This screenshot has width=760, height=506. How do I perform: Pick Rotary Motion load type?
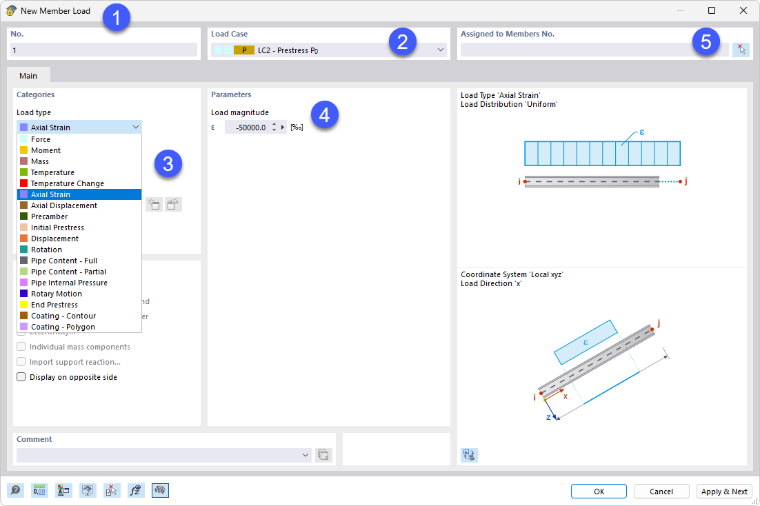tap(79, 294)
